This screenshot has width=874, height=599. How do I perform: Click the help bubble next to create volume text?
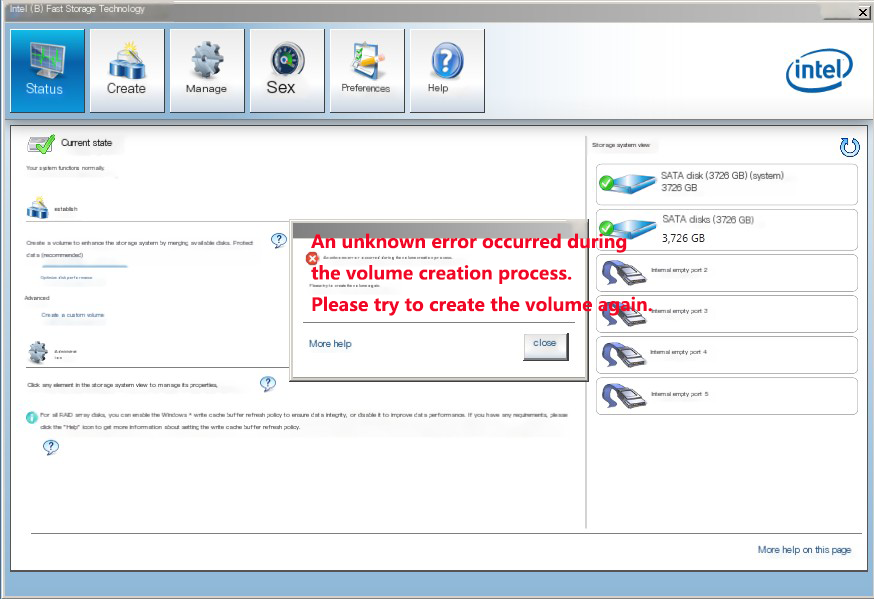tap(279, 240)
